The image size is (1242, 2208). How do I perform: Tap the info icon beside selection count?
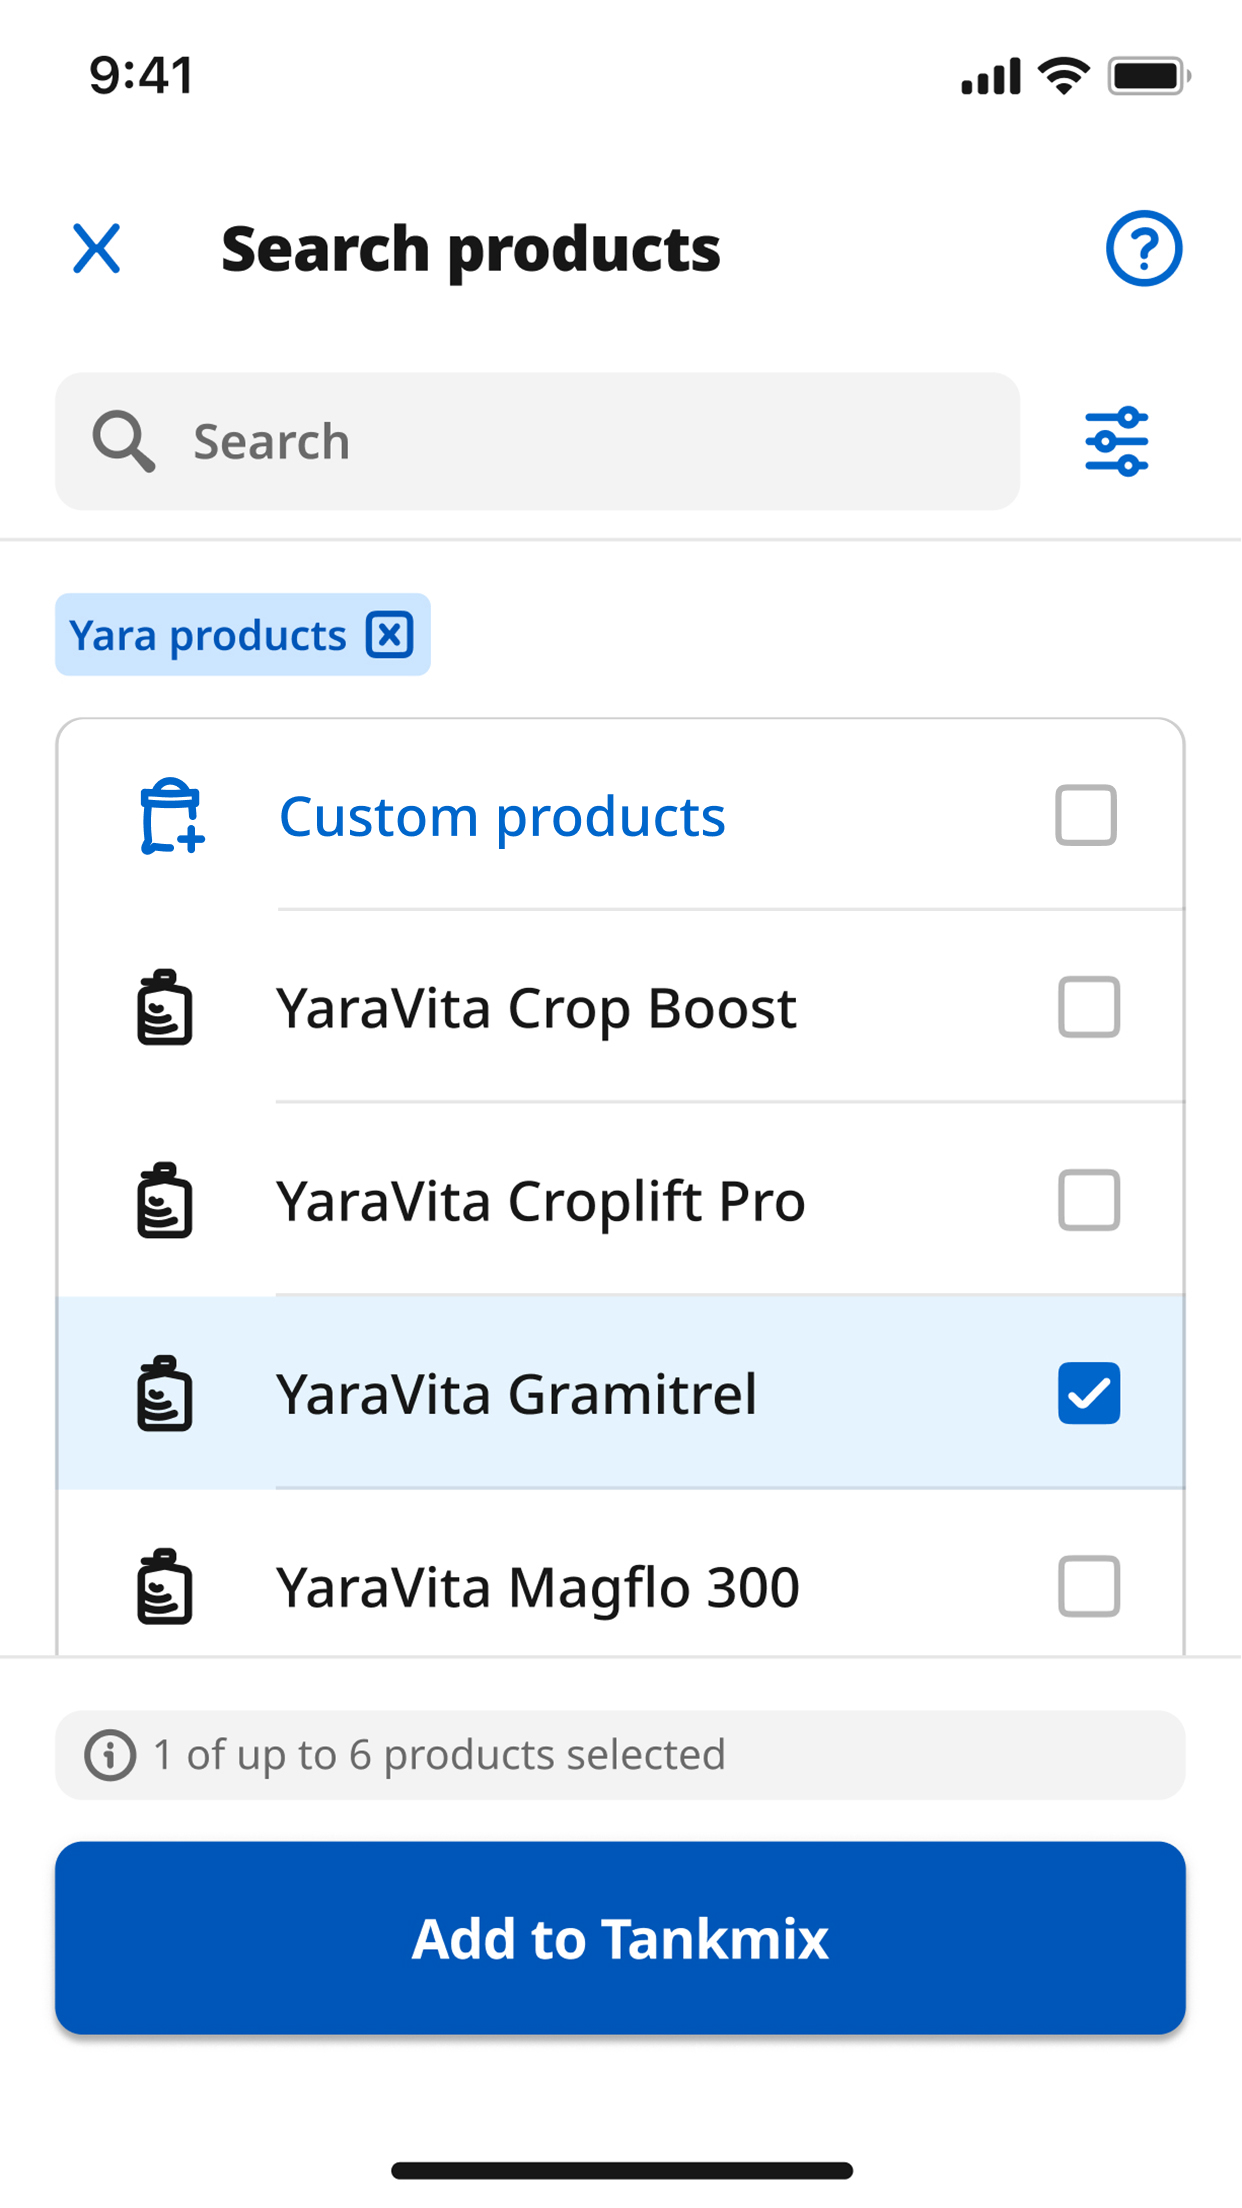(110, 1755)
